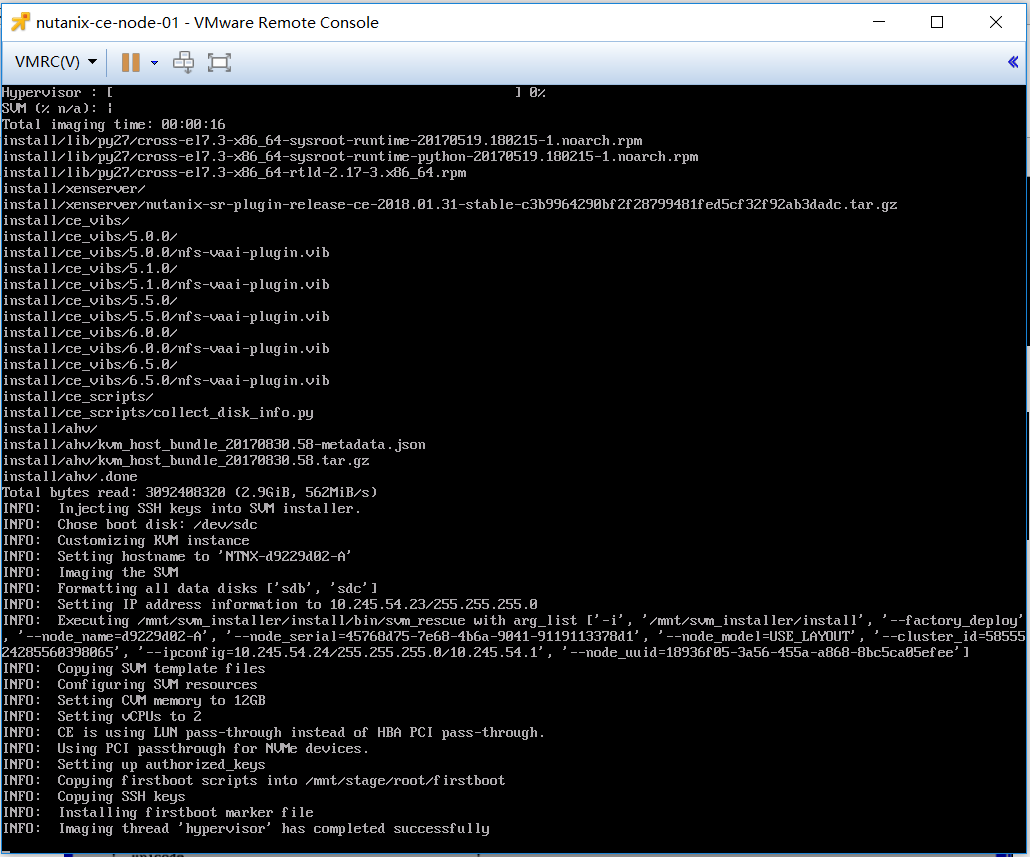Viewport: 1030px width, 857px height.
Task: Click 'Installing firstboot marker file' line
Action: coord(158,812)
